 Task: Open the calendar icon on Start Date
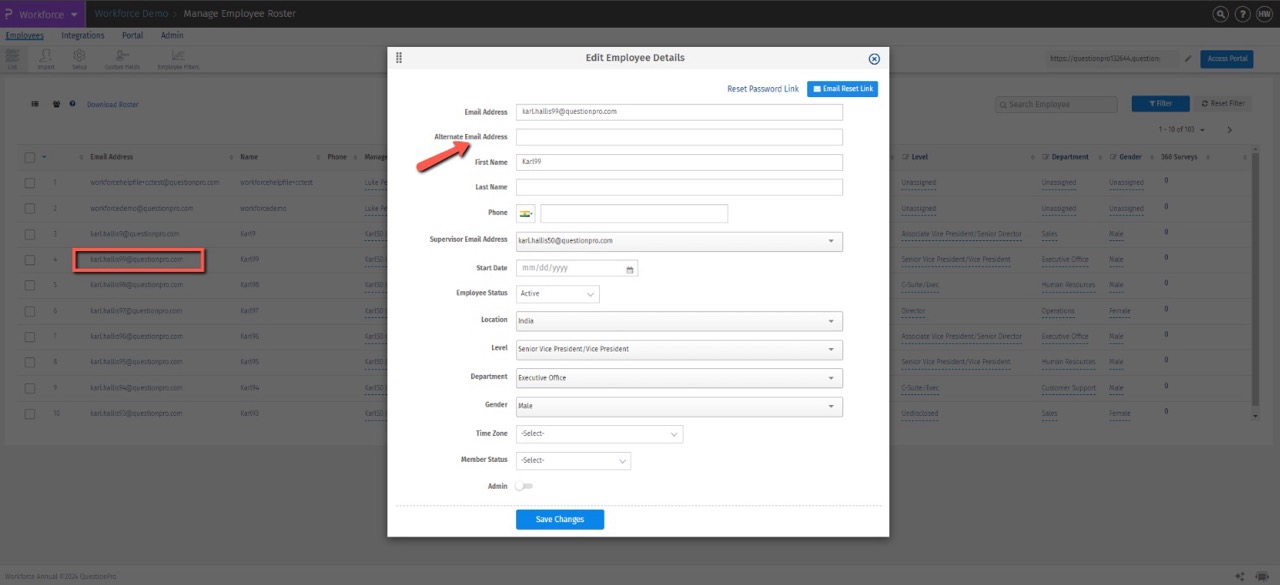(628, 268)
